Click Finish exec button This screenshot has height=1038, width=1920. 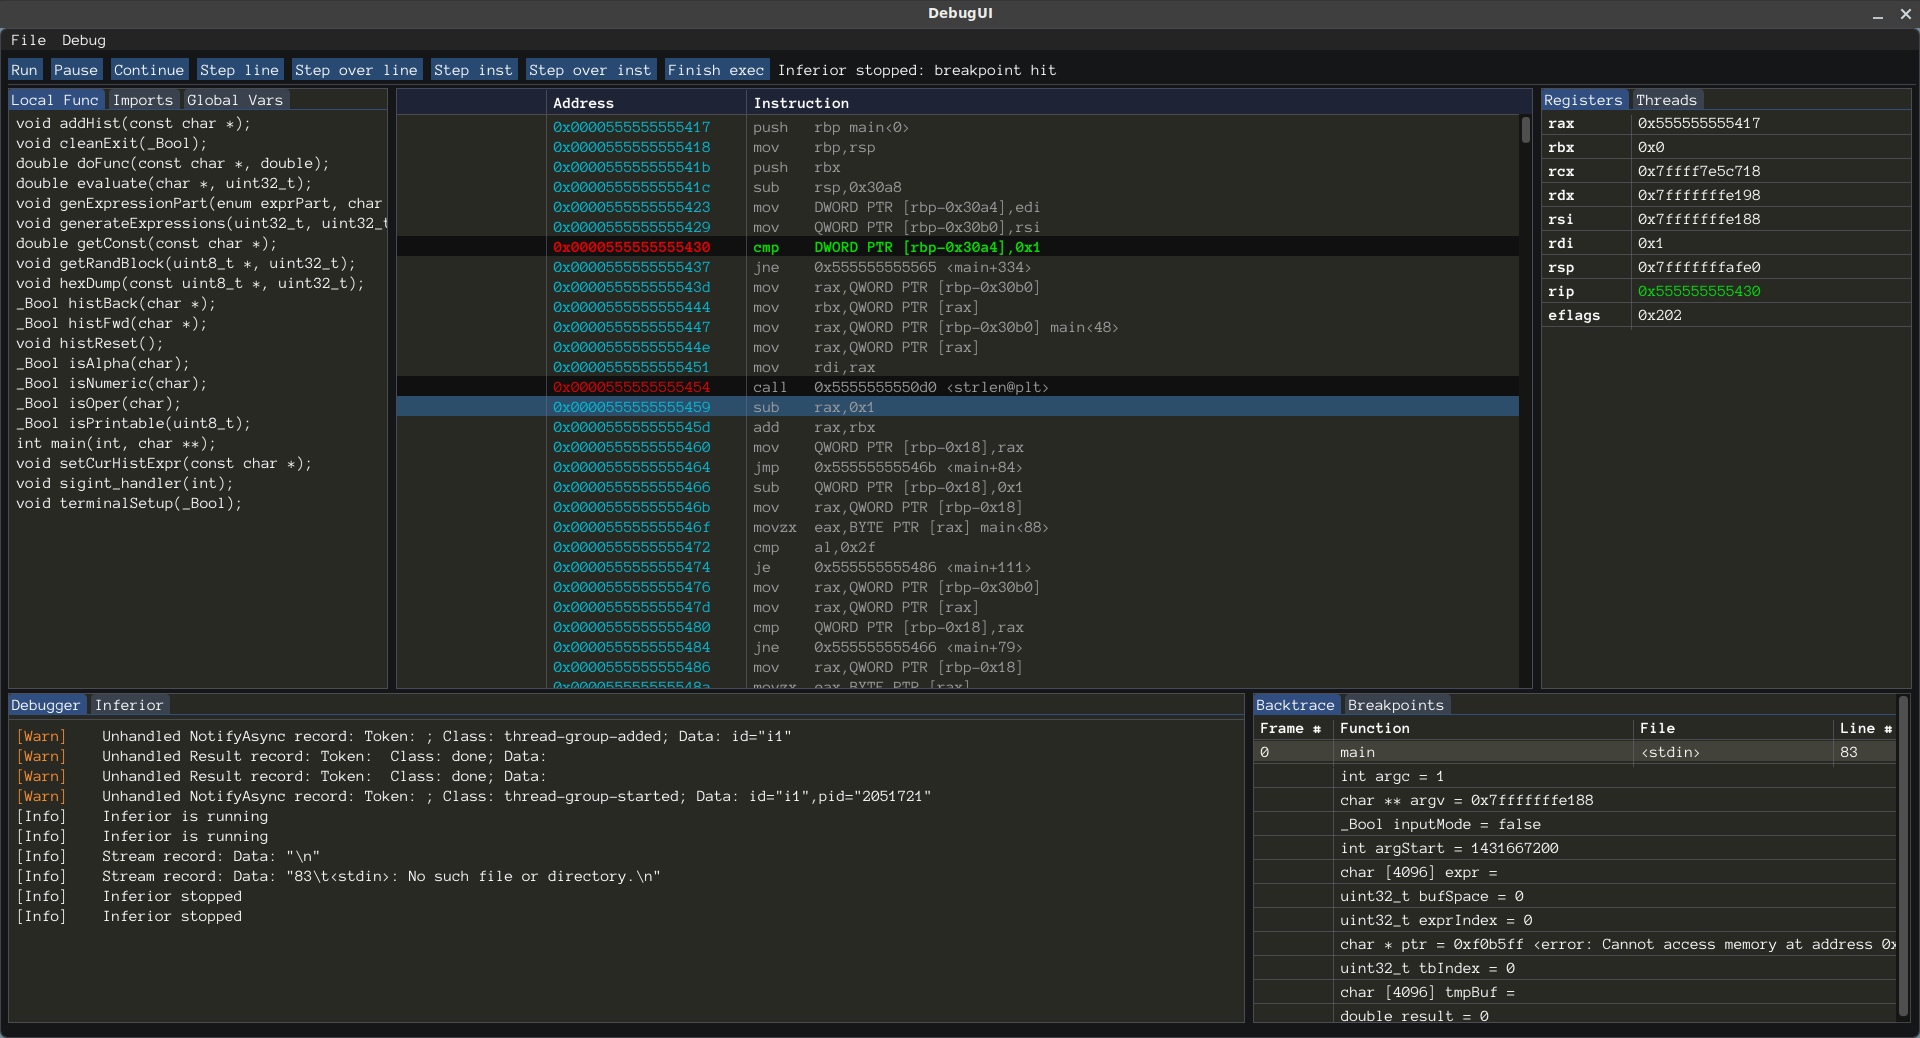716,70
